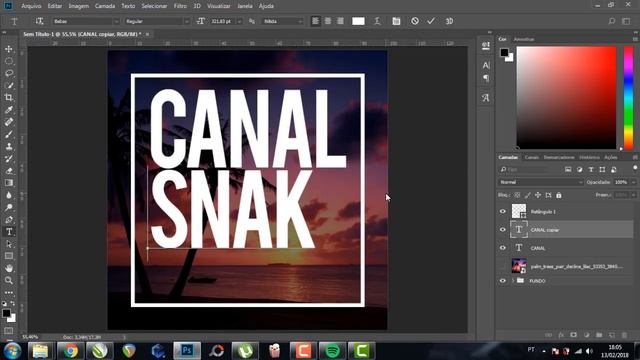The height and width of the screenshot is (360, 640).
Task: Toggle lock transparent pixels
Action: pyautogui.click(x=517, y=195)
